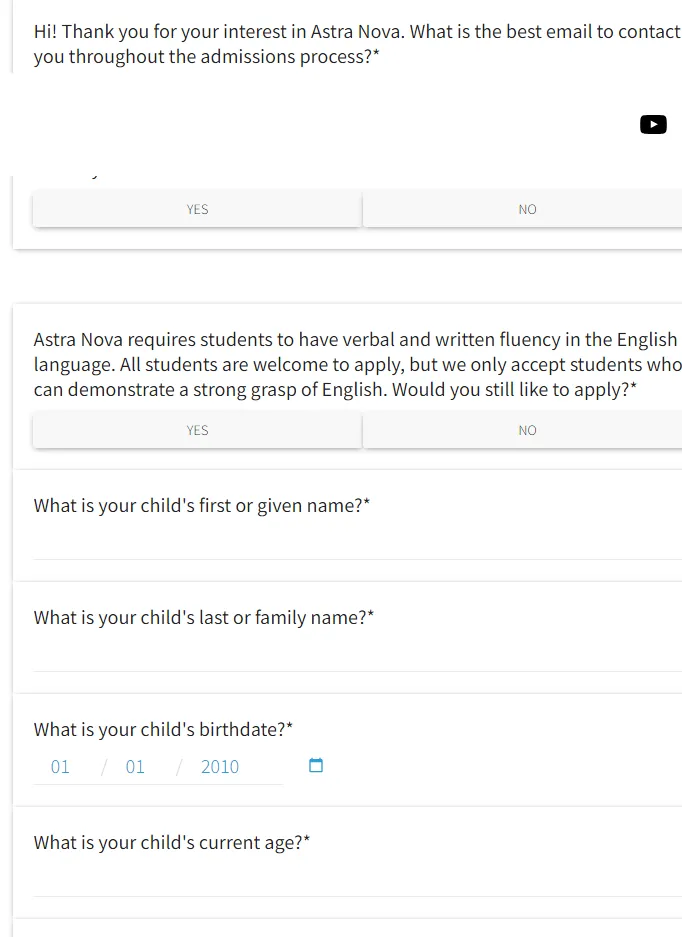Select YES in the upper YES/NO pair
Image resolution: width=682 pixels, height=937 pixels.
pyautogui.click(x=197, y=209)
